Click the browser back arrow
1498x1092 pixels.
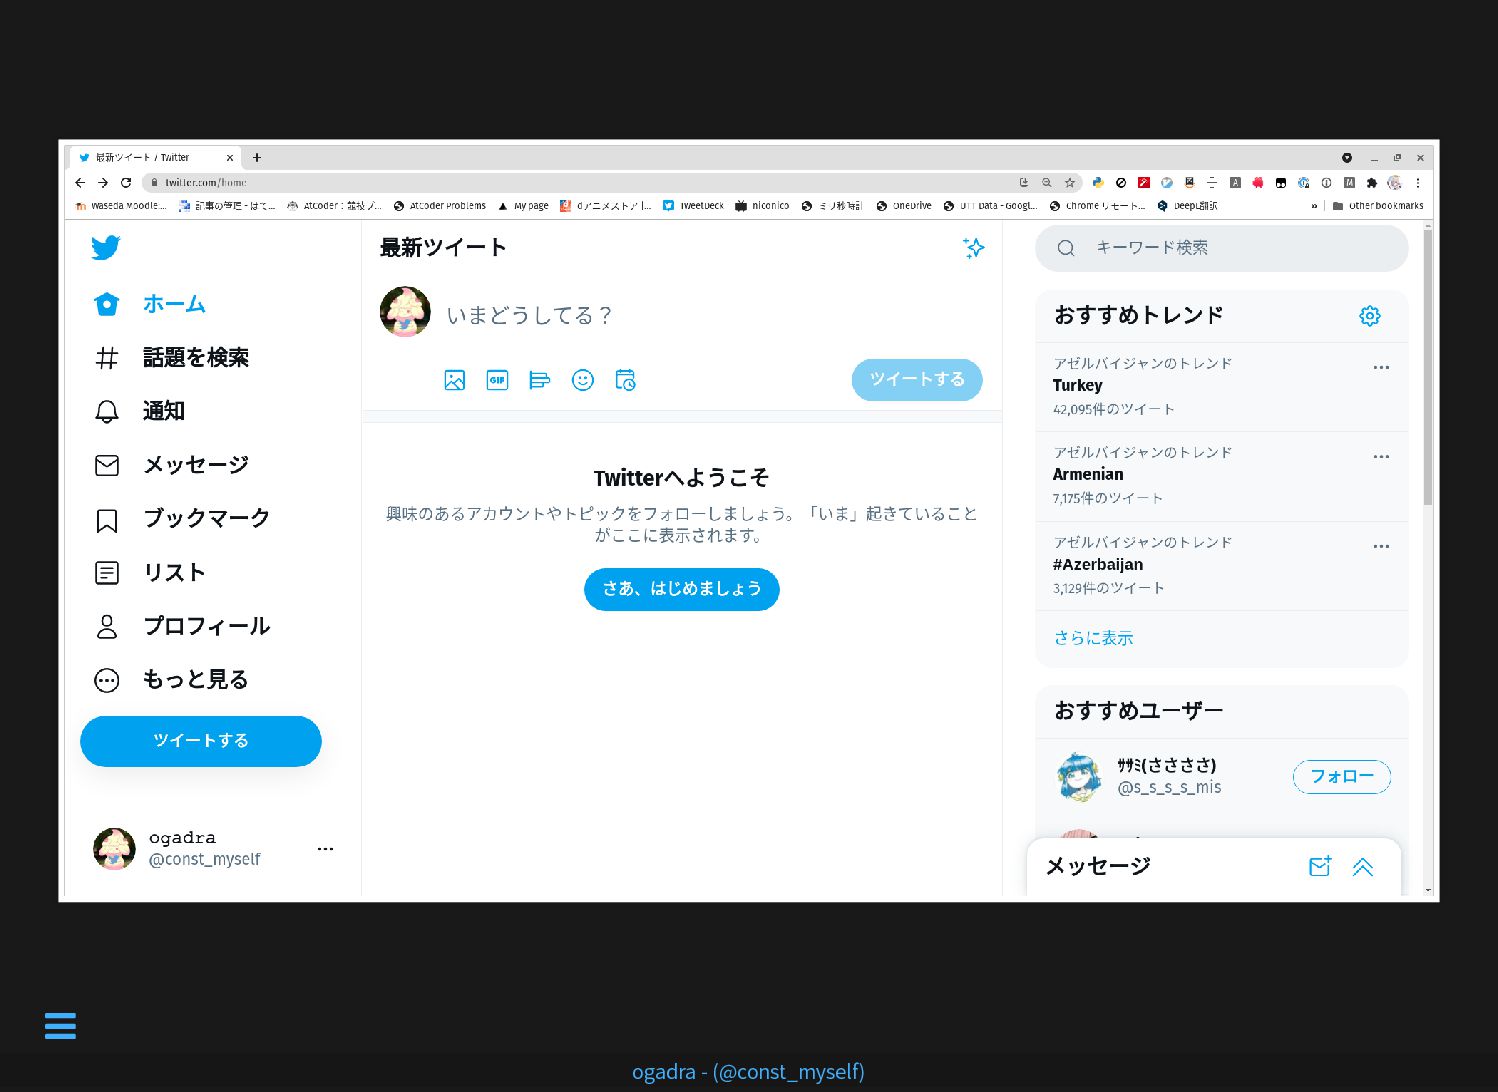point(80,183)
